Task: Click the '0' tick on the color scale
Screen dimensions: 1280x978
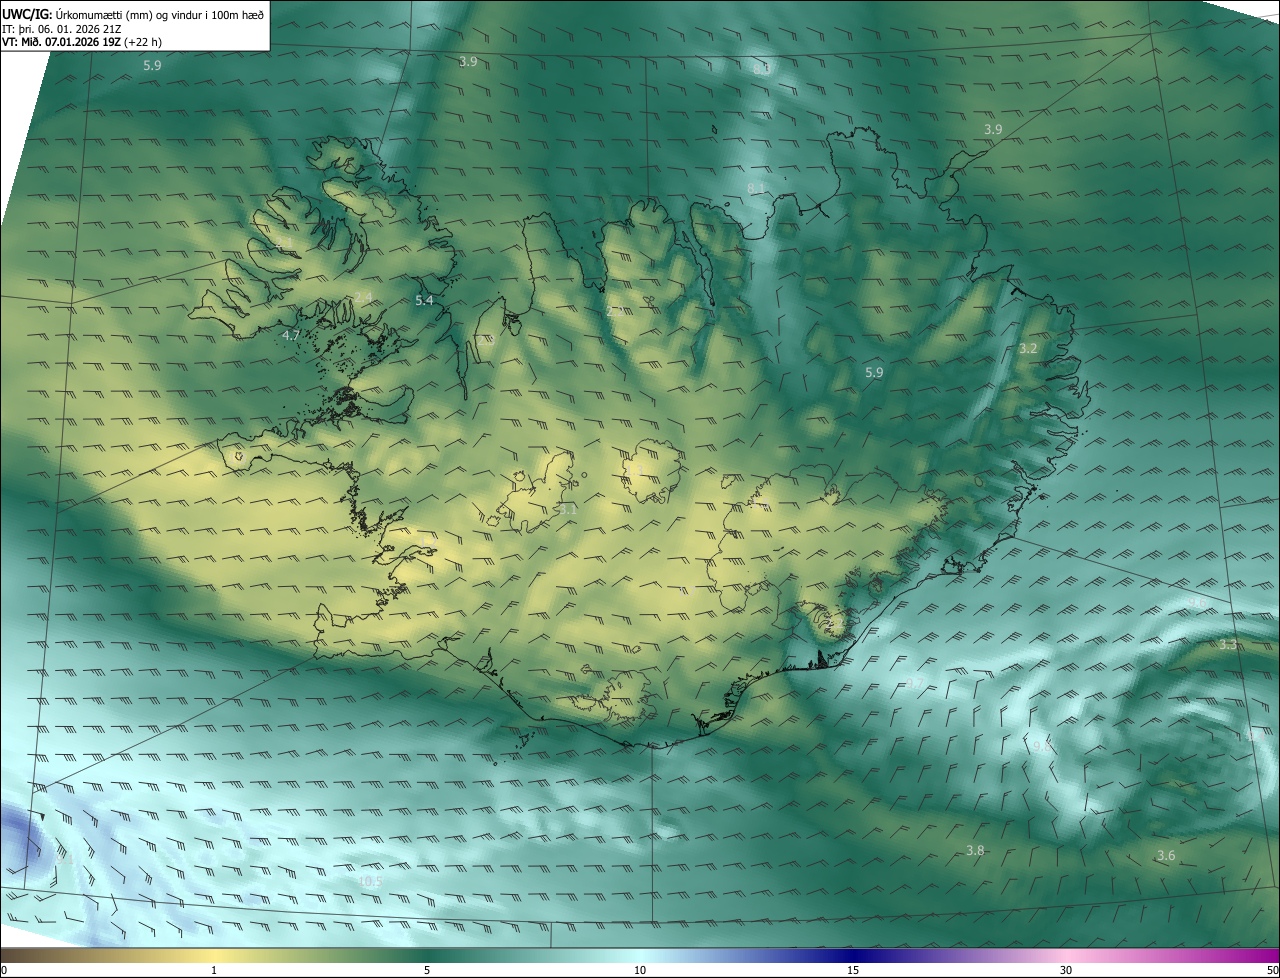Action: click(4, 971)
